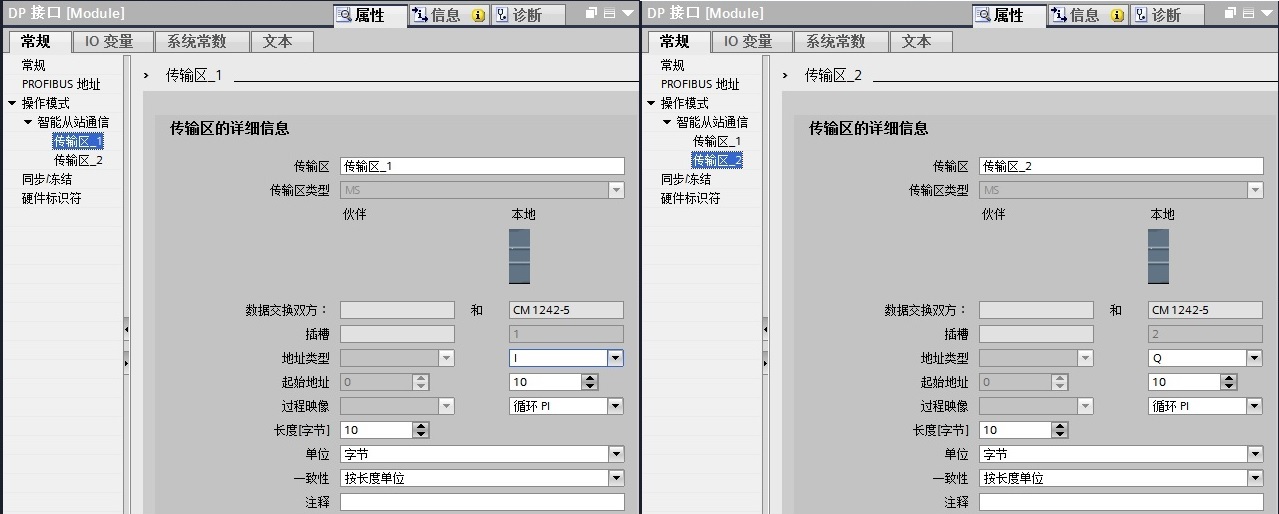Viewport: 1279px width, 514px height.
Task: Collapse 操作模式 tree node in 传输区_1 panel
Action: (12, 103)
